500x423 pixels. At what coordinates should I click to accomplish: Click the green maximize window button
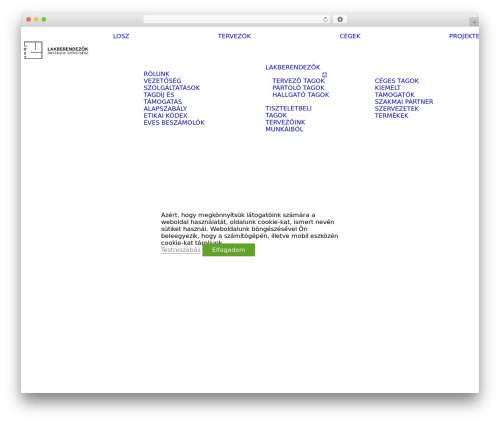coord(44,20)
